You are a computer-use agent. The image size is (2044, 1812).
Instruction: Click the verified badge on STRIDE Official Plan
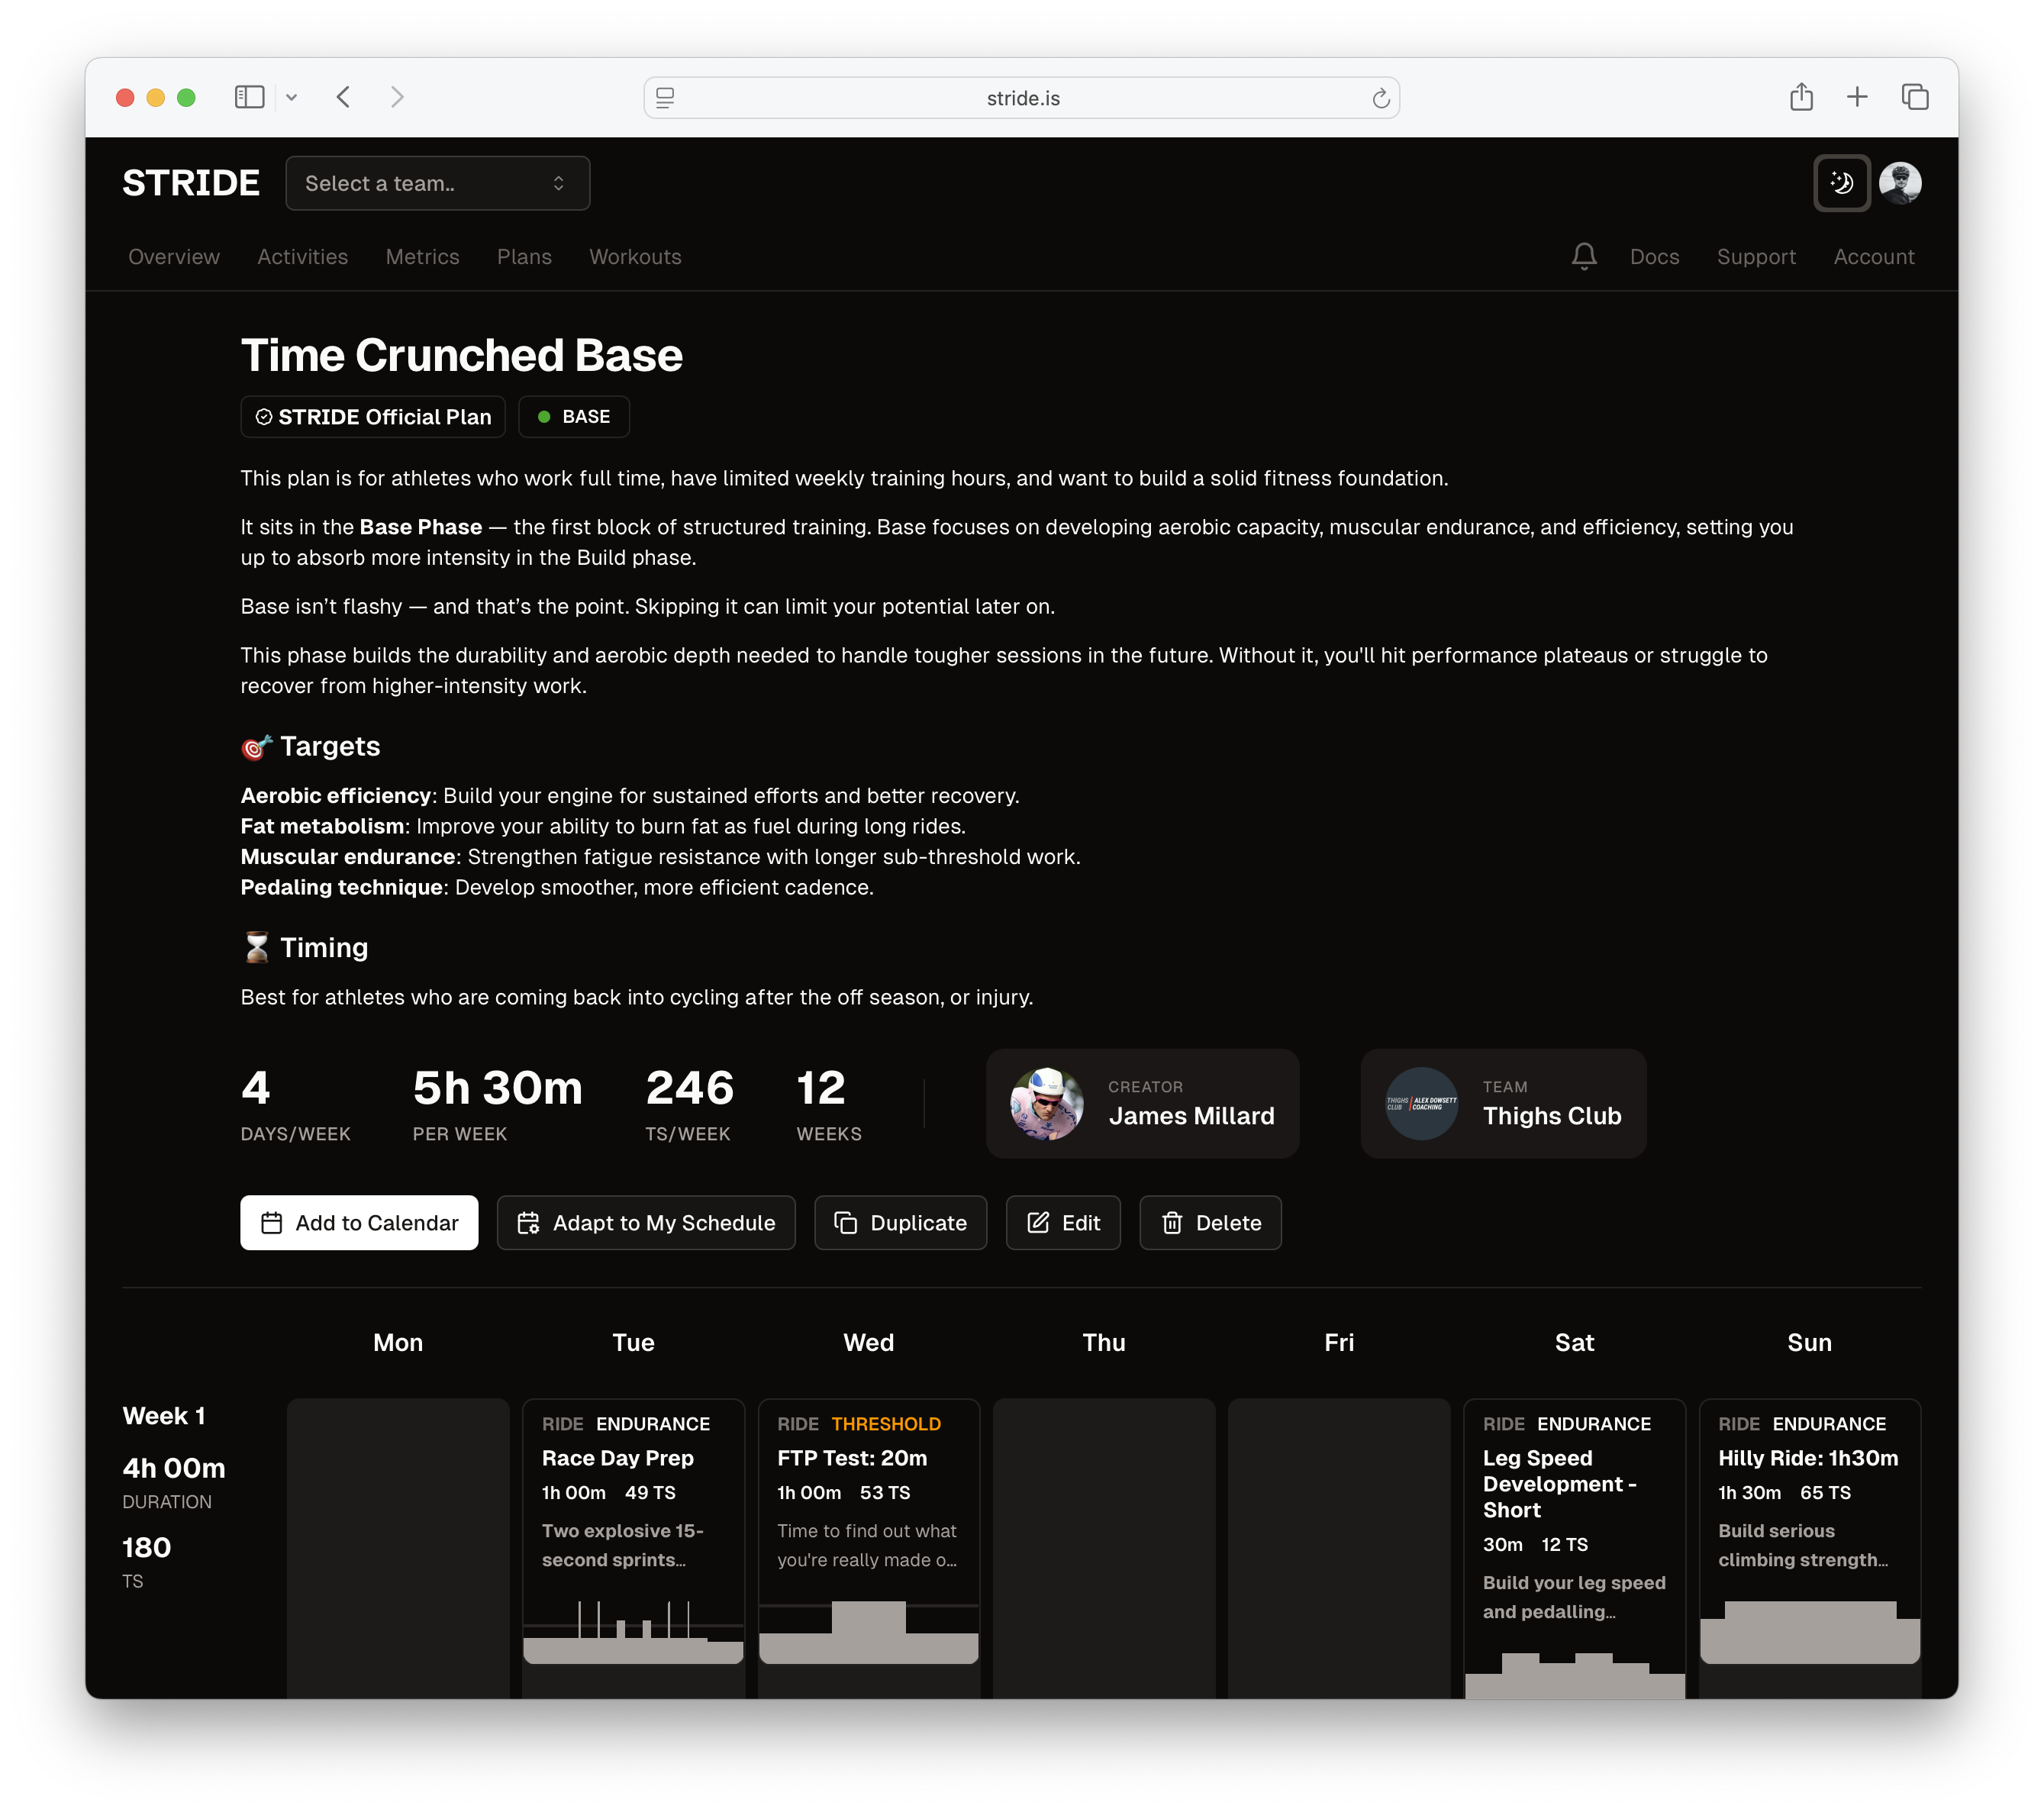263,417
